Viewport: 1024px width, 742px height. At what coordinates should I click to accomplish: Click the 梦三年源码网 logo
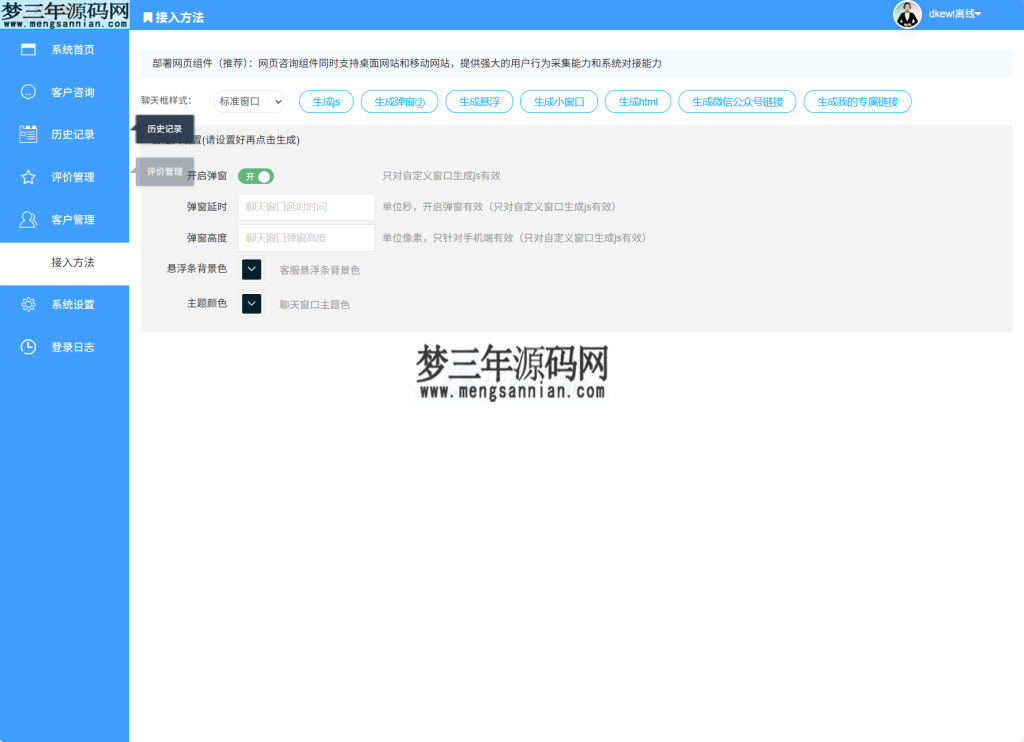(x=64, y=13)
